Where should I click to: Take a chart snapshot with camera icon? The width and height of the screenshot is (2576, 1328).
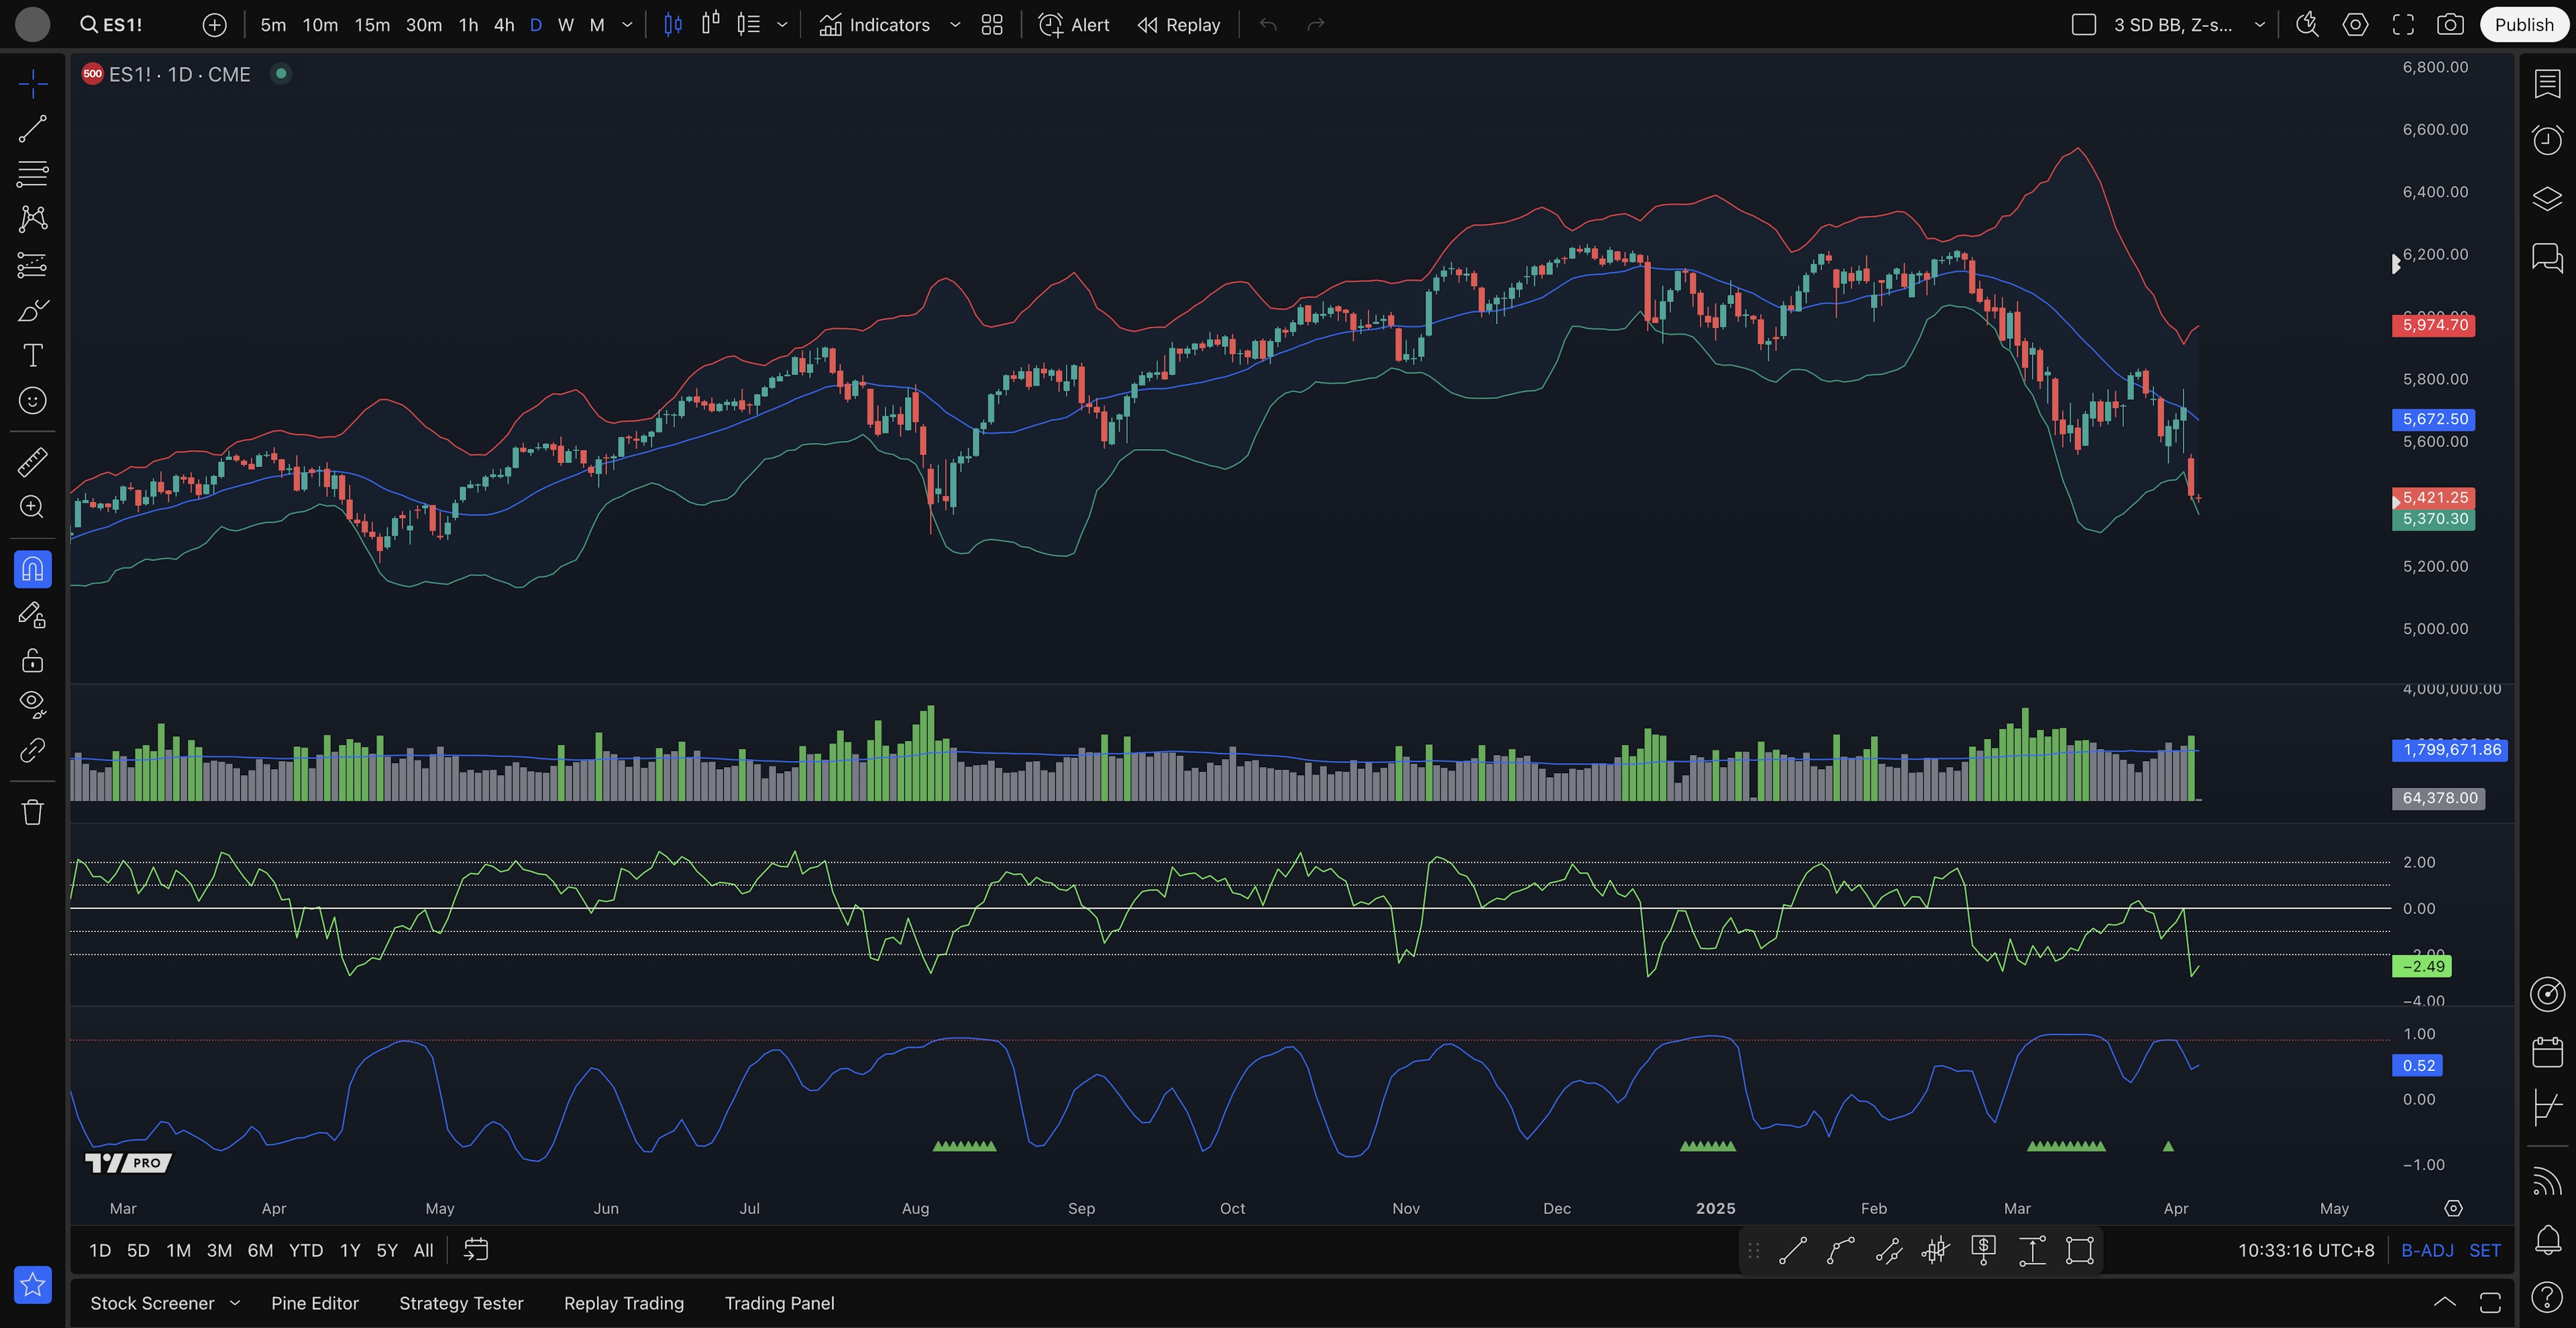(x=2450, y=25)
